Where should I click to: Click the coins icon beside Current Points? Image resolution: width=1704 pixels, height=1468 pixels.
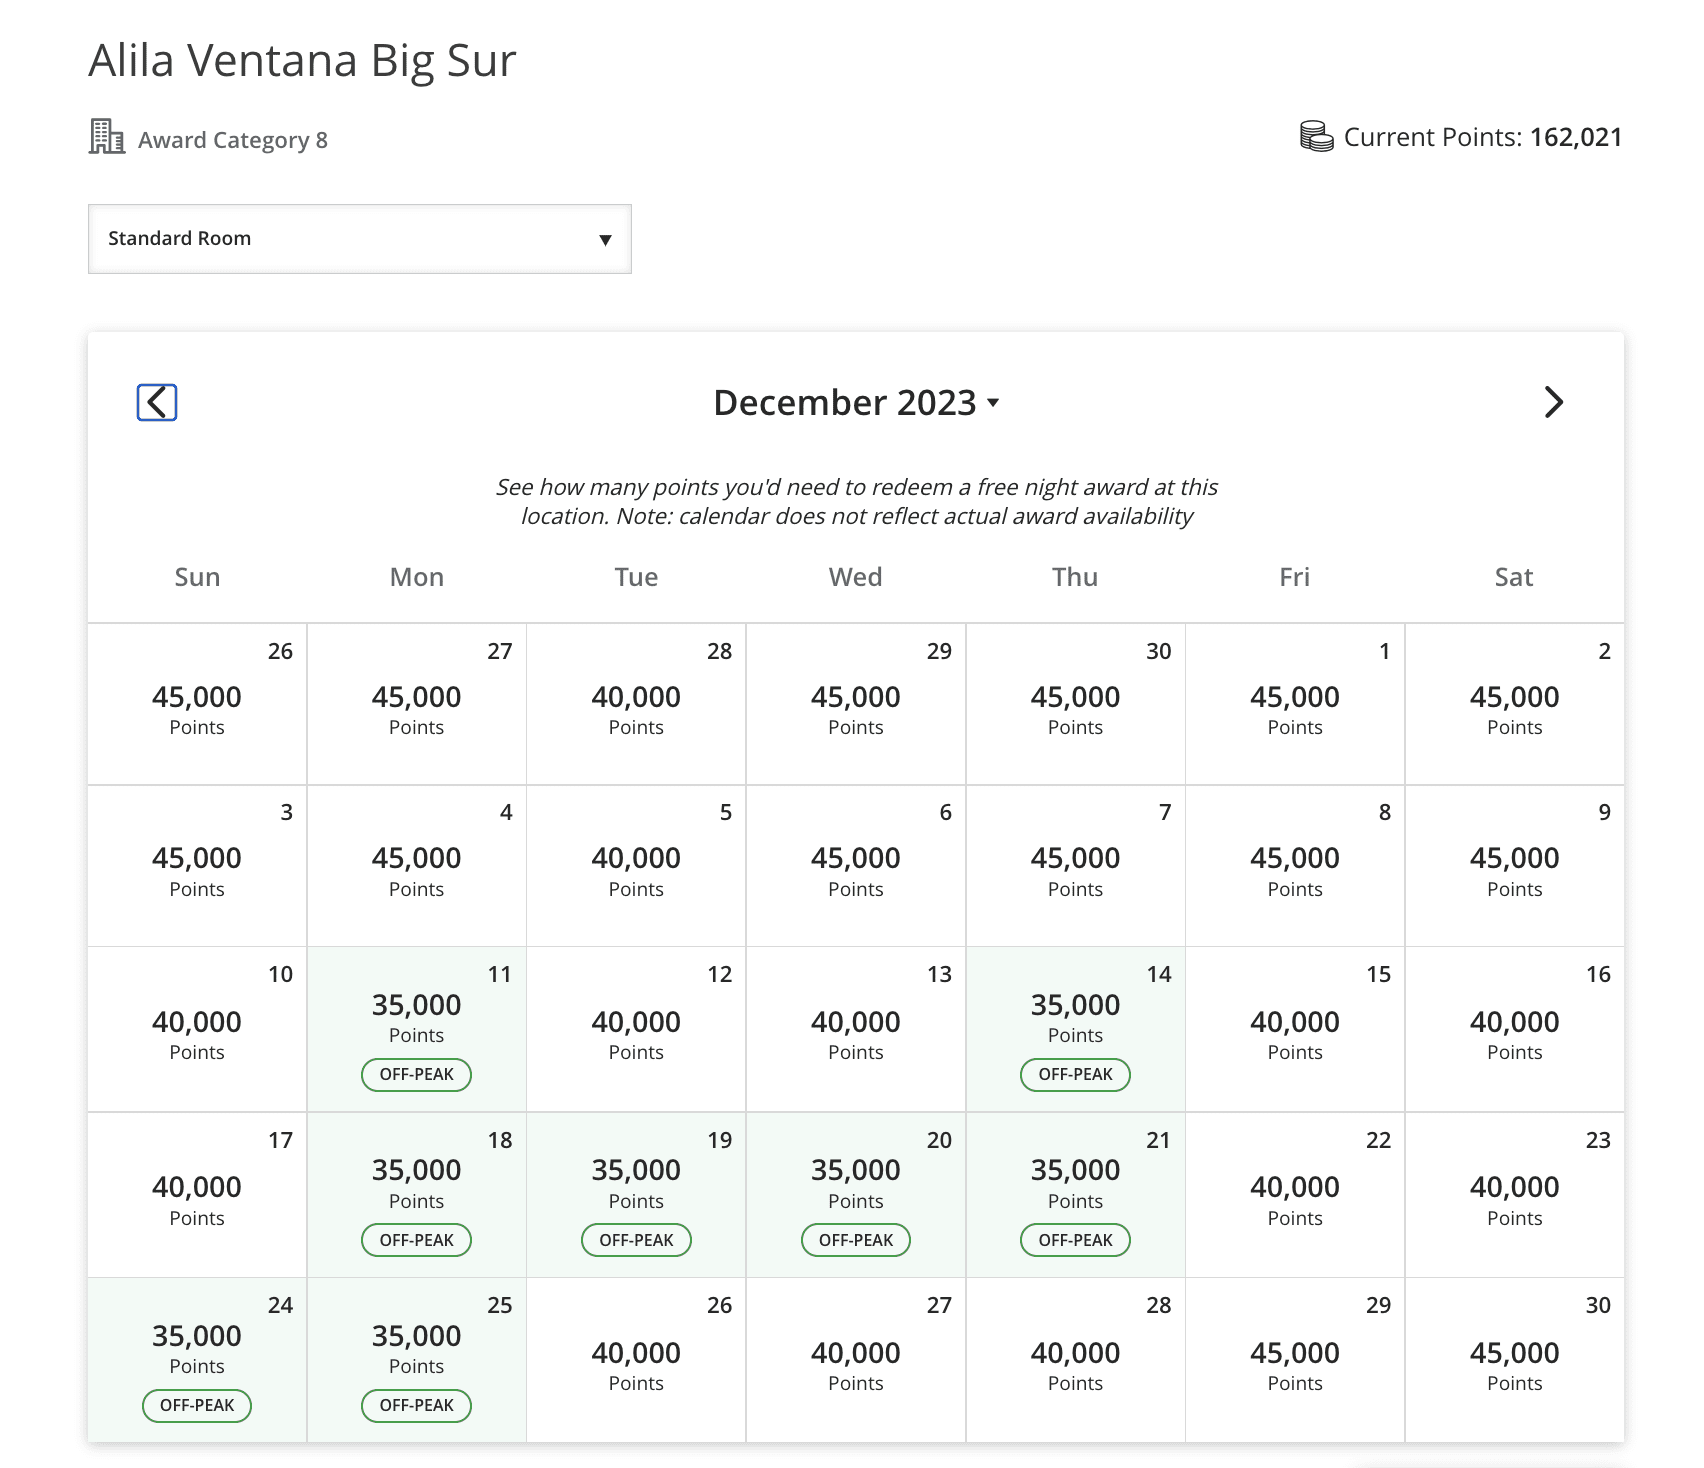click(1316, 136)
